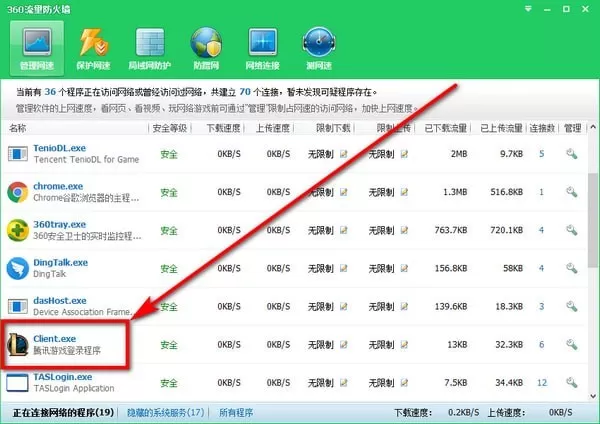Click the TASLogin.exe window icon
This screenshot has height=424, width=600.
[18, 383]
